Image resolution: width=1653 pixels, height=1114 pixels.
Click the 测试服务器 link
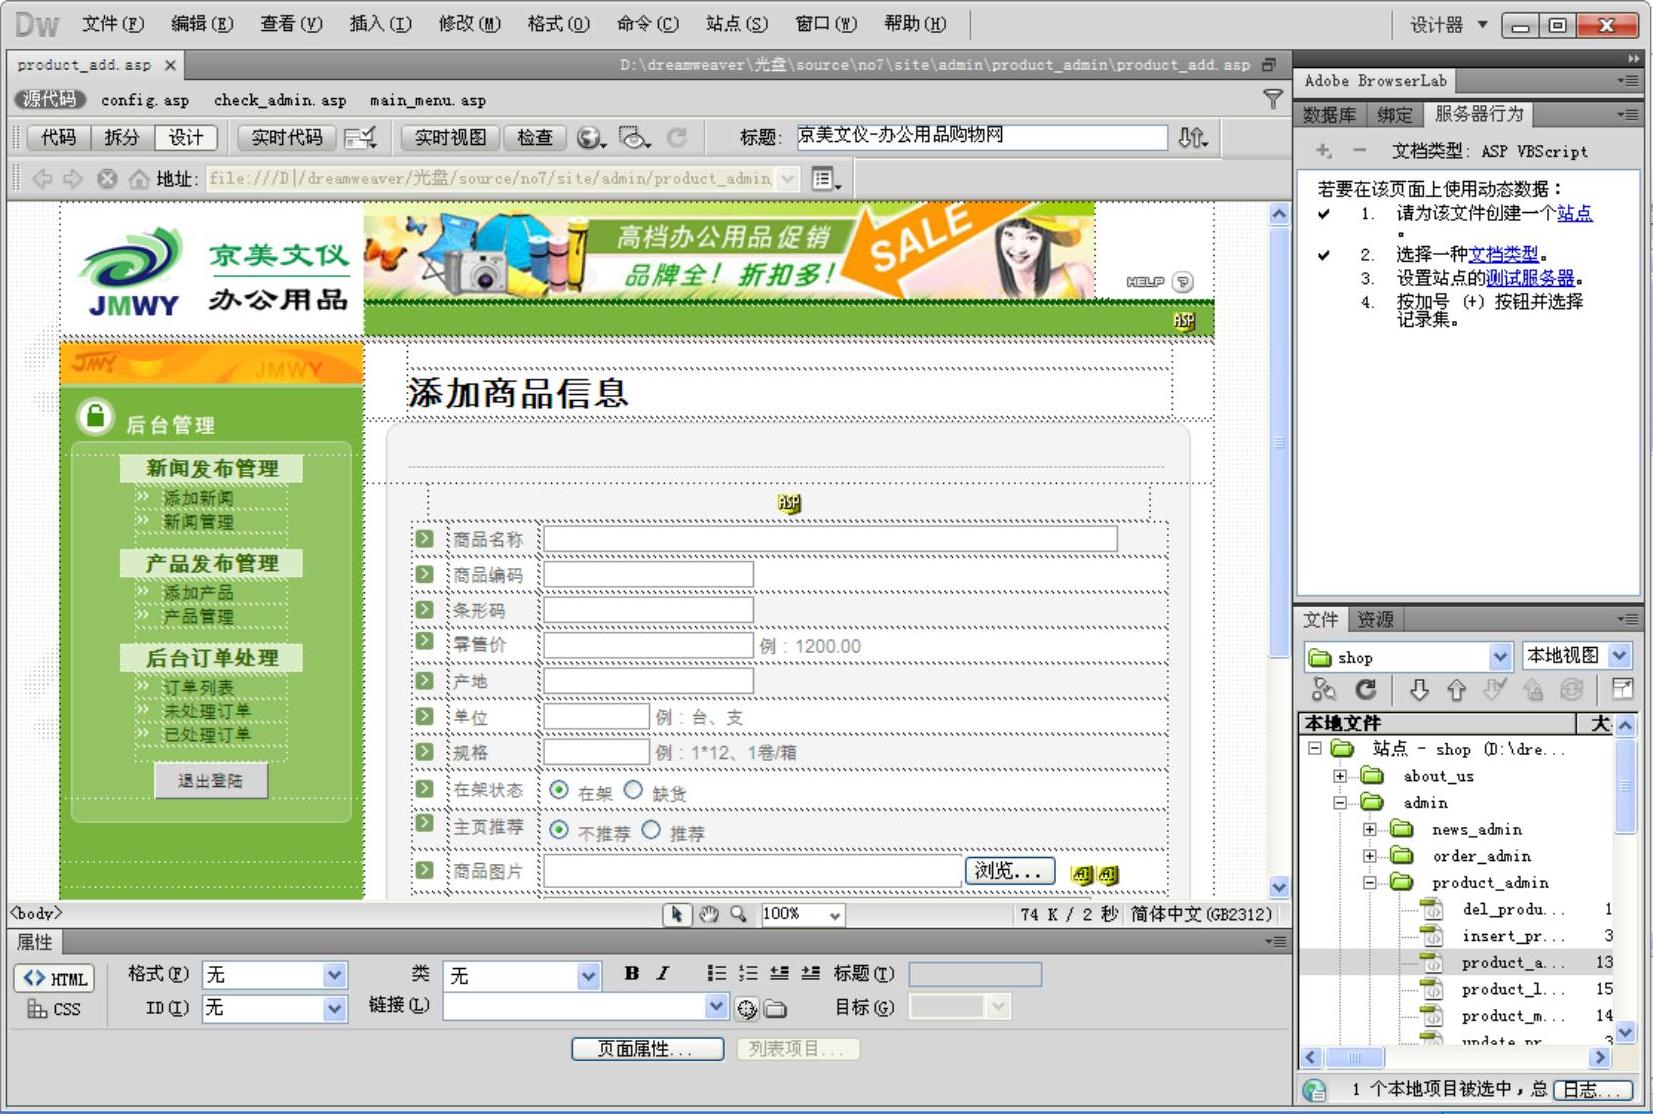click(1530, 278)
